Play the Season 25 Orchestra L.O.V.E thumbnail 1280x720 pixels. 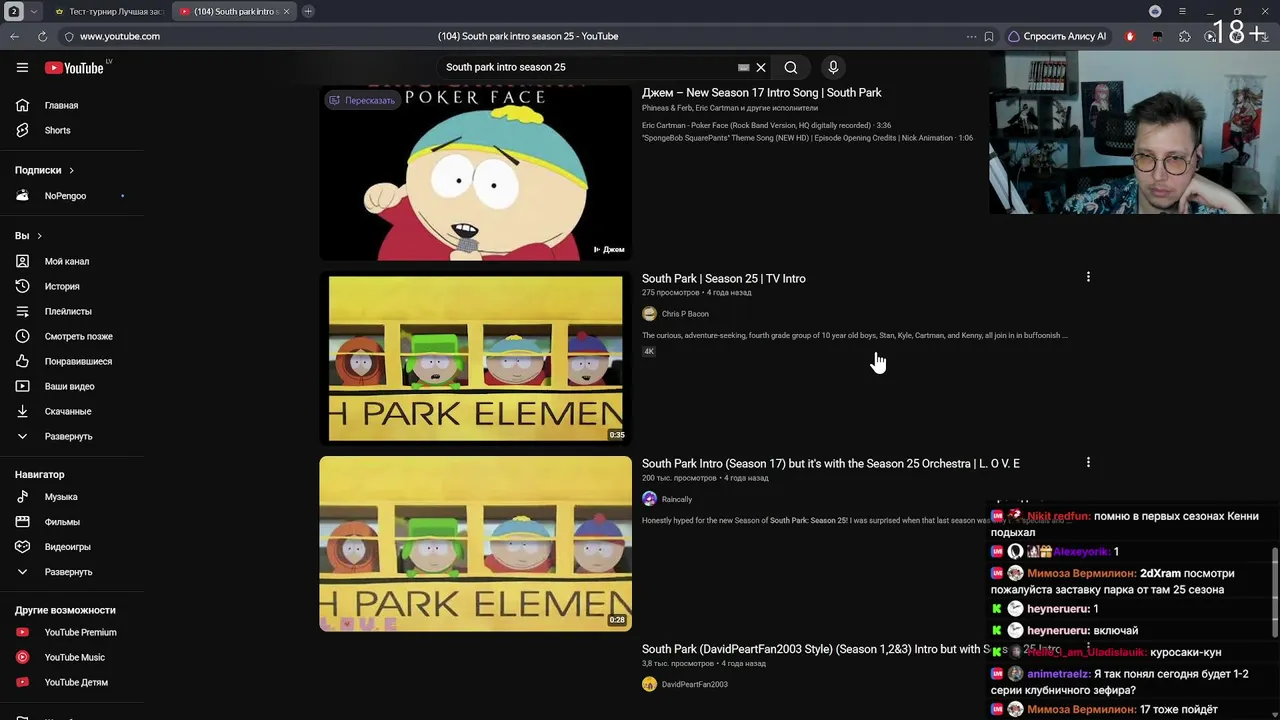(x=475, y=544)
